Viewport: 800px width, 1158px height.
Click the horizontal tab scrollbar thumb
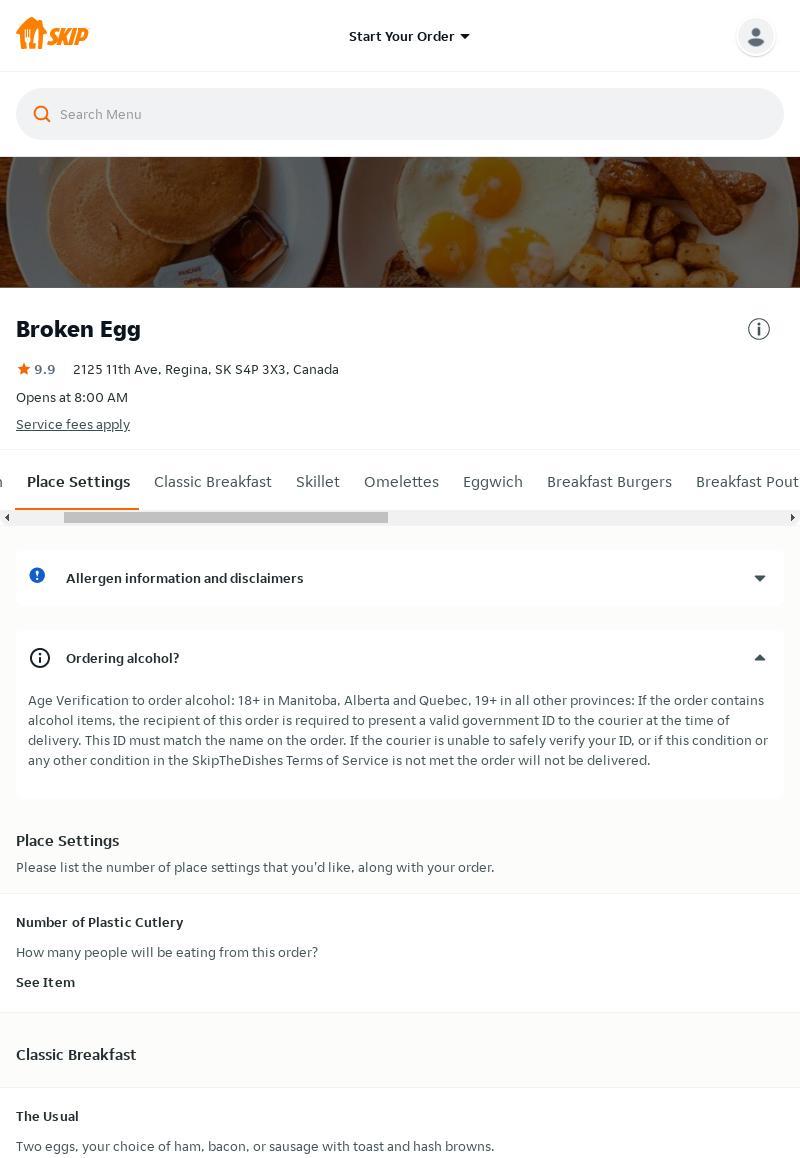[x=225, y=517]
